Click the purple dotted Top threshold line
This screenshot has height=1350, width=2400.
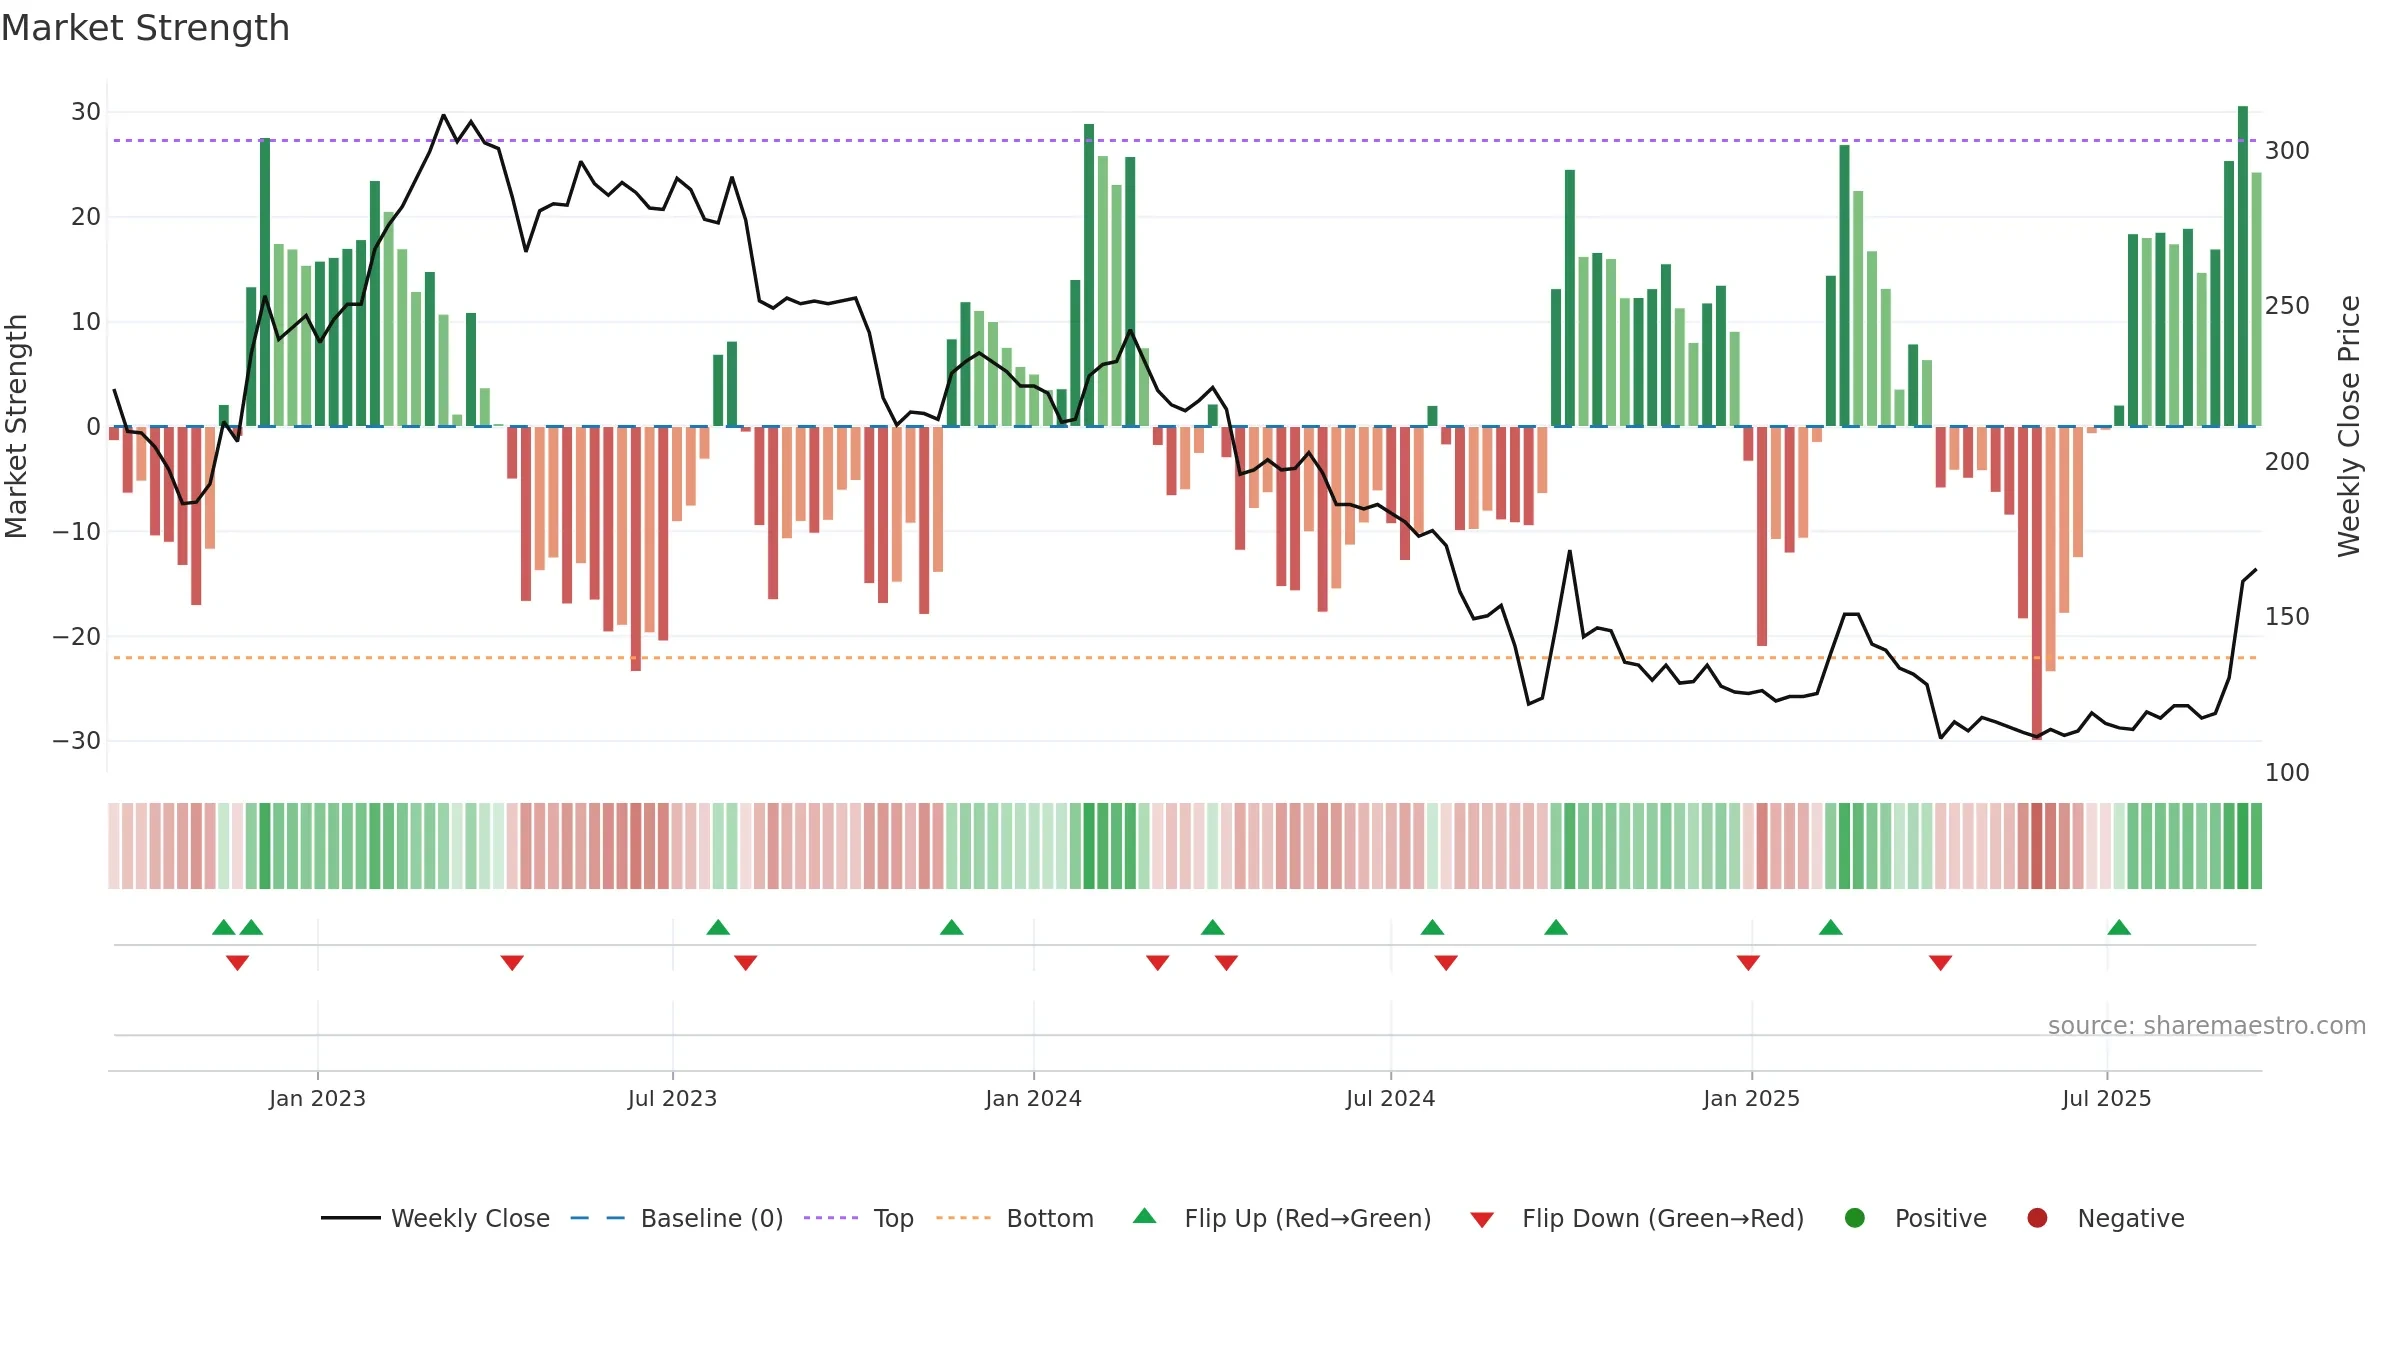(x=1185, y=140)
